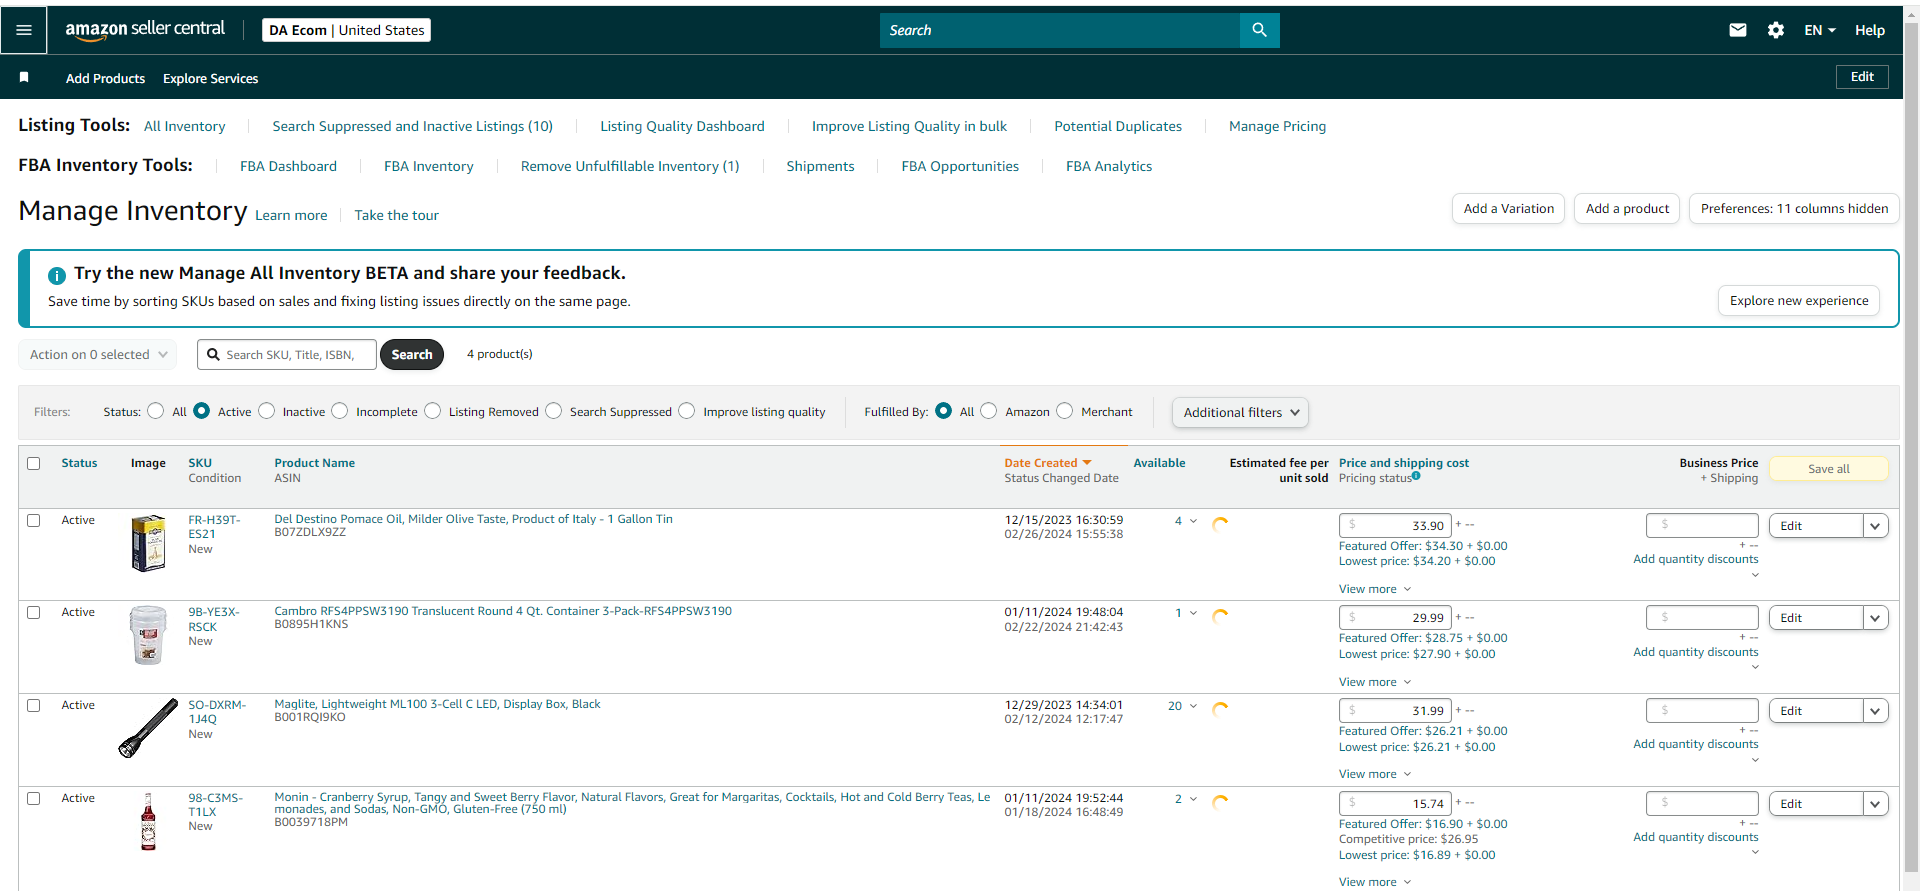Check the box for SKU 98-C3MS-T1LX
This screenshot has width=1920, height=891.
34,798
